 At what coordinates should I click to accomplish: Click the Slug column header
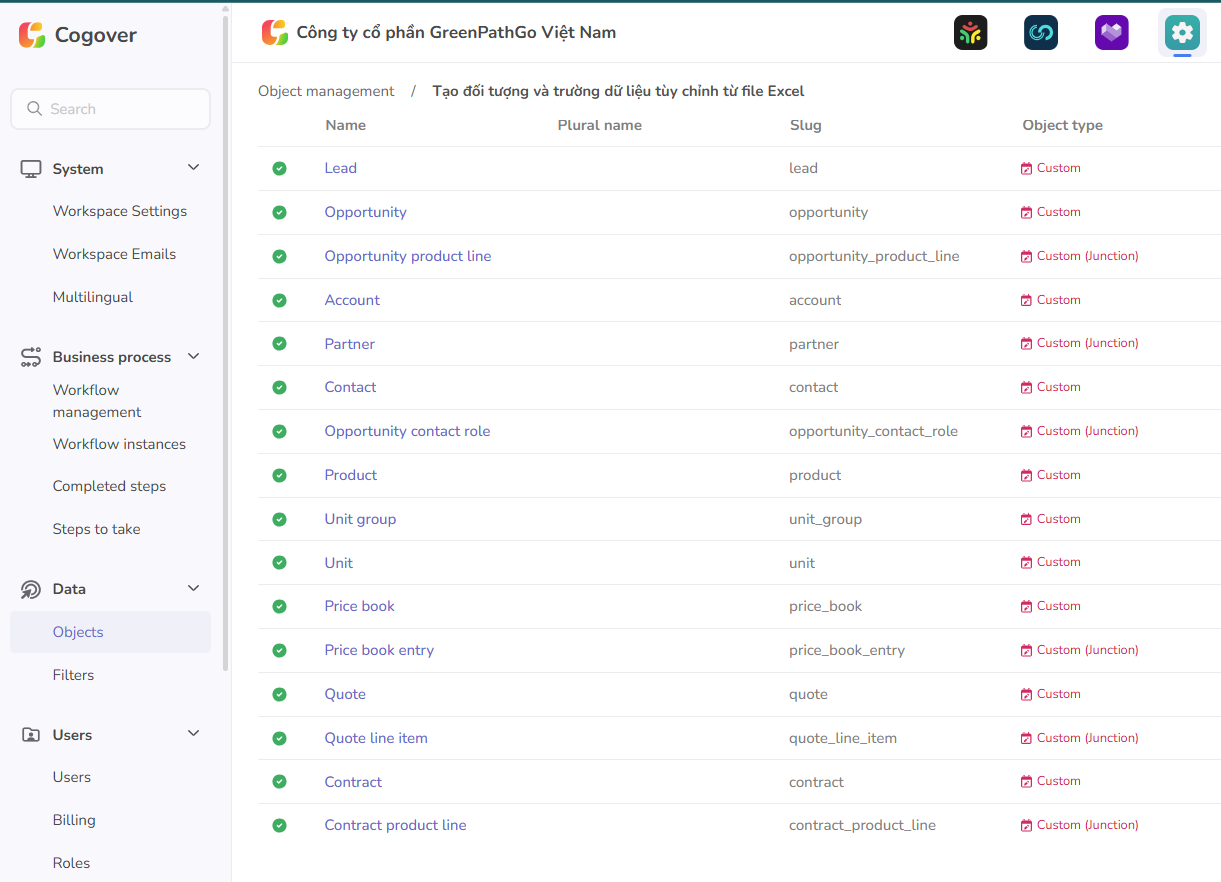(805, 125)
